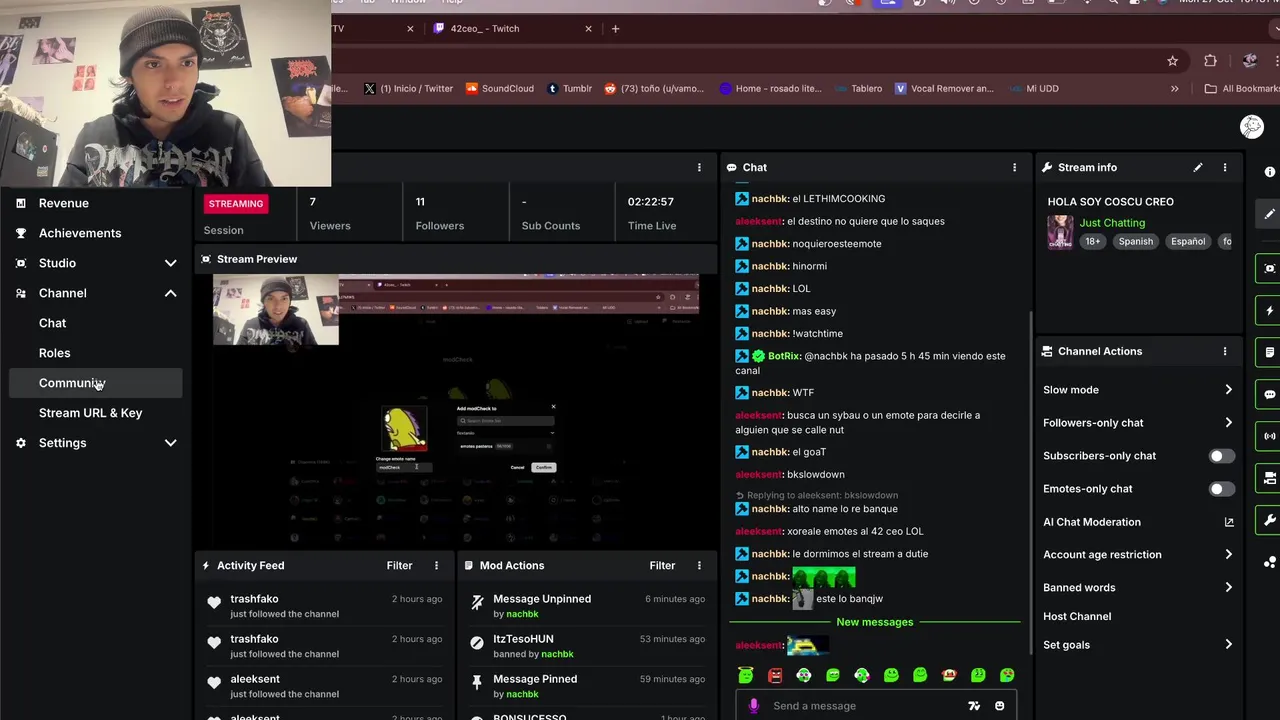Open the emote picker smiley icon

point(999,706)
